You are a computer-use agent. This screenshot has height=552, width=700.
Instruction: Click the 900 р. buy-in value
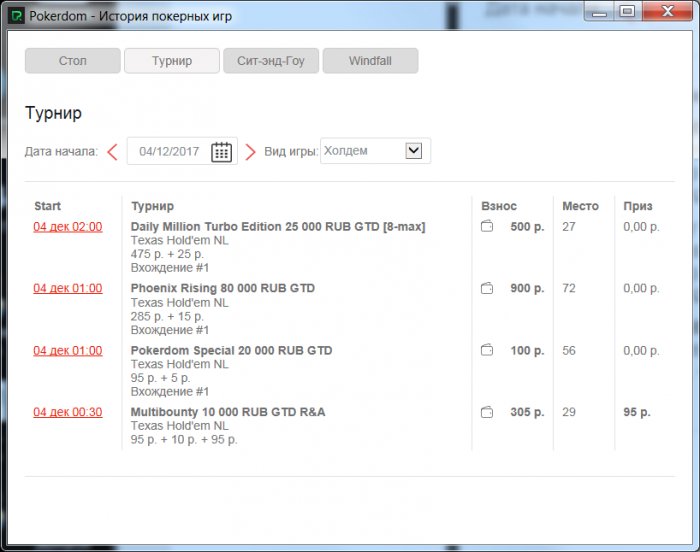pyautogui.click(x=527, y=289)
